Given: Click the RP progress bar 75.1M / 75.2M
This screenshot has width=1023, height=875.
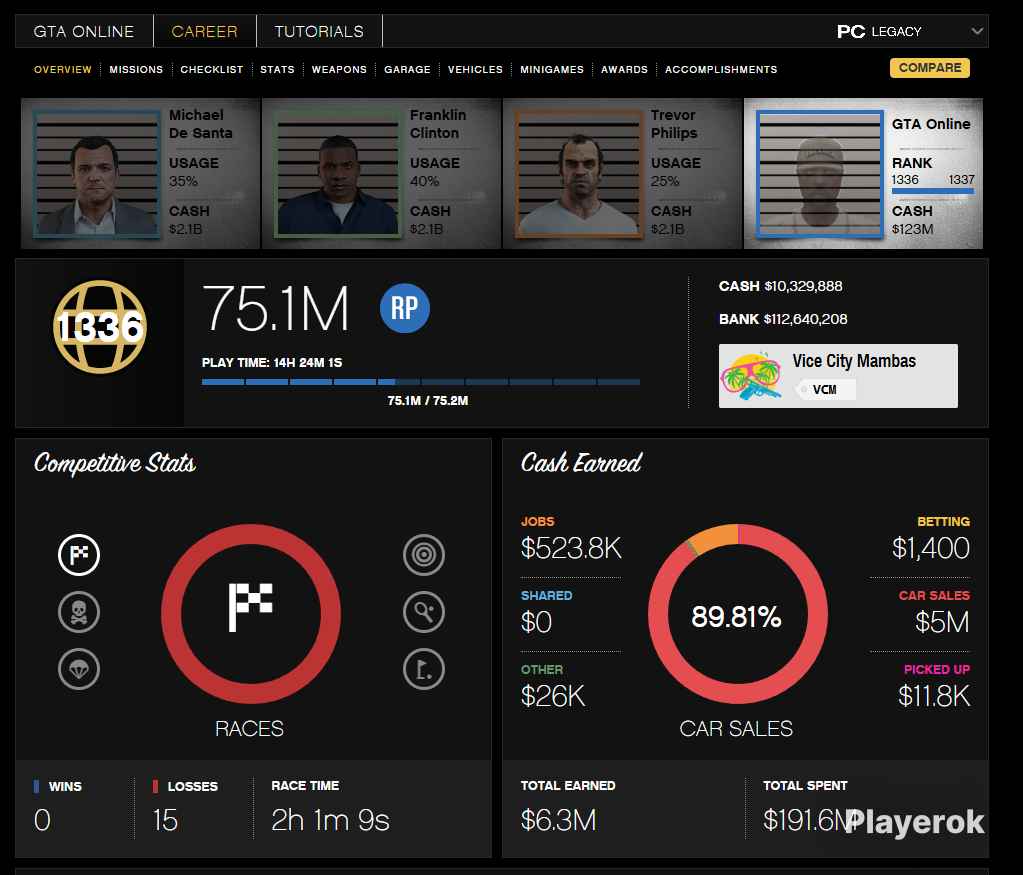Looking at the screenshot, I should click(421, 382).
